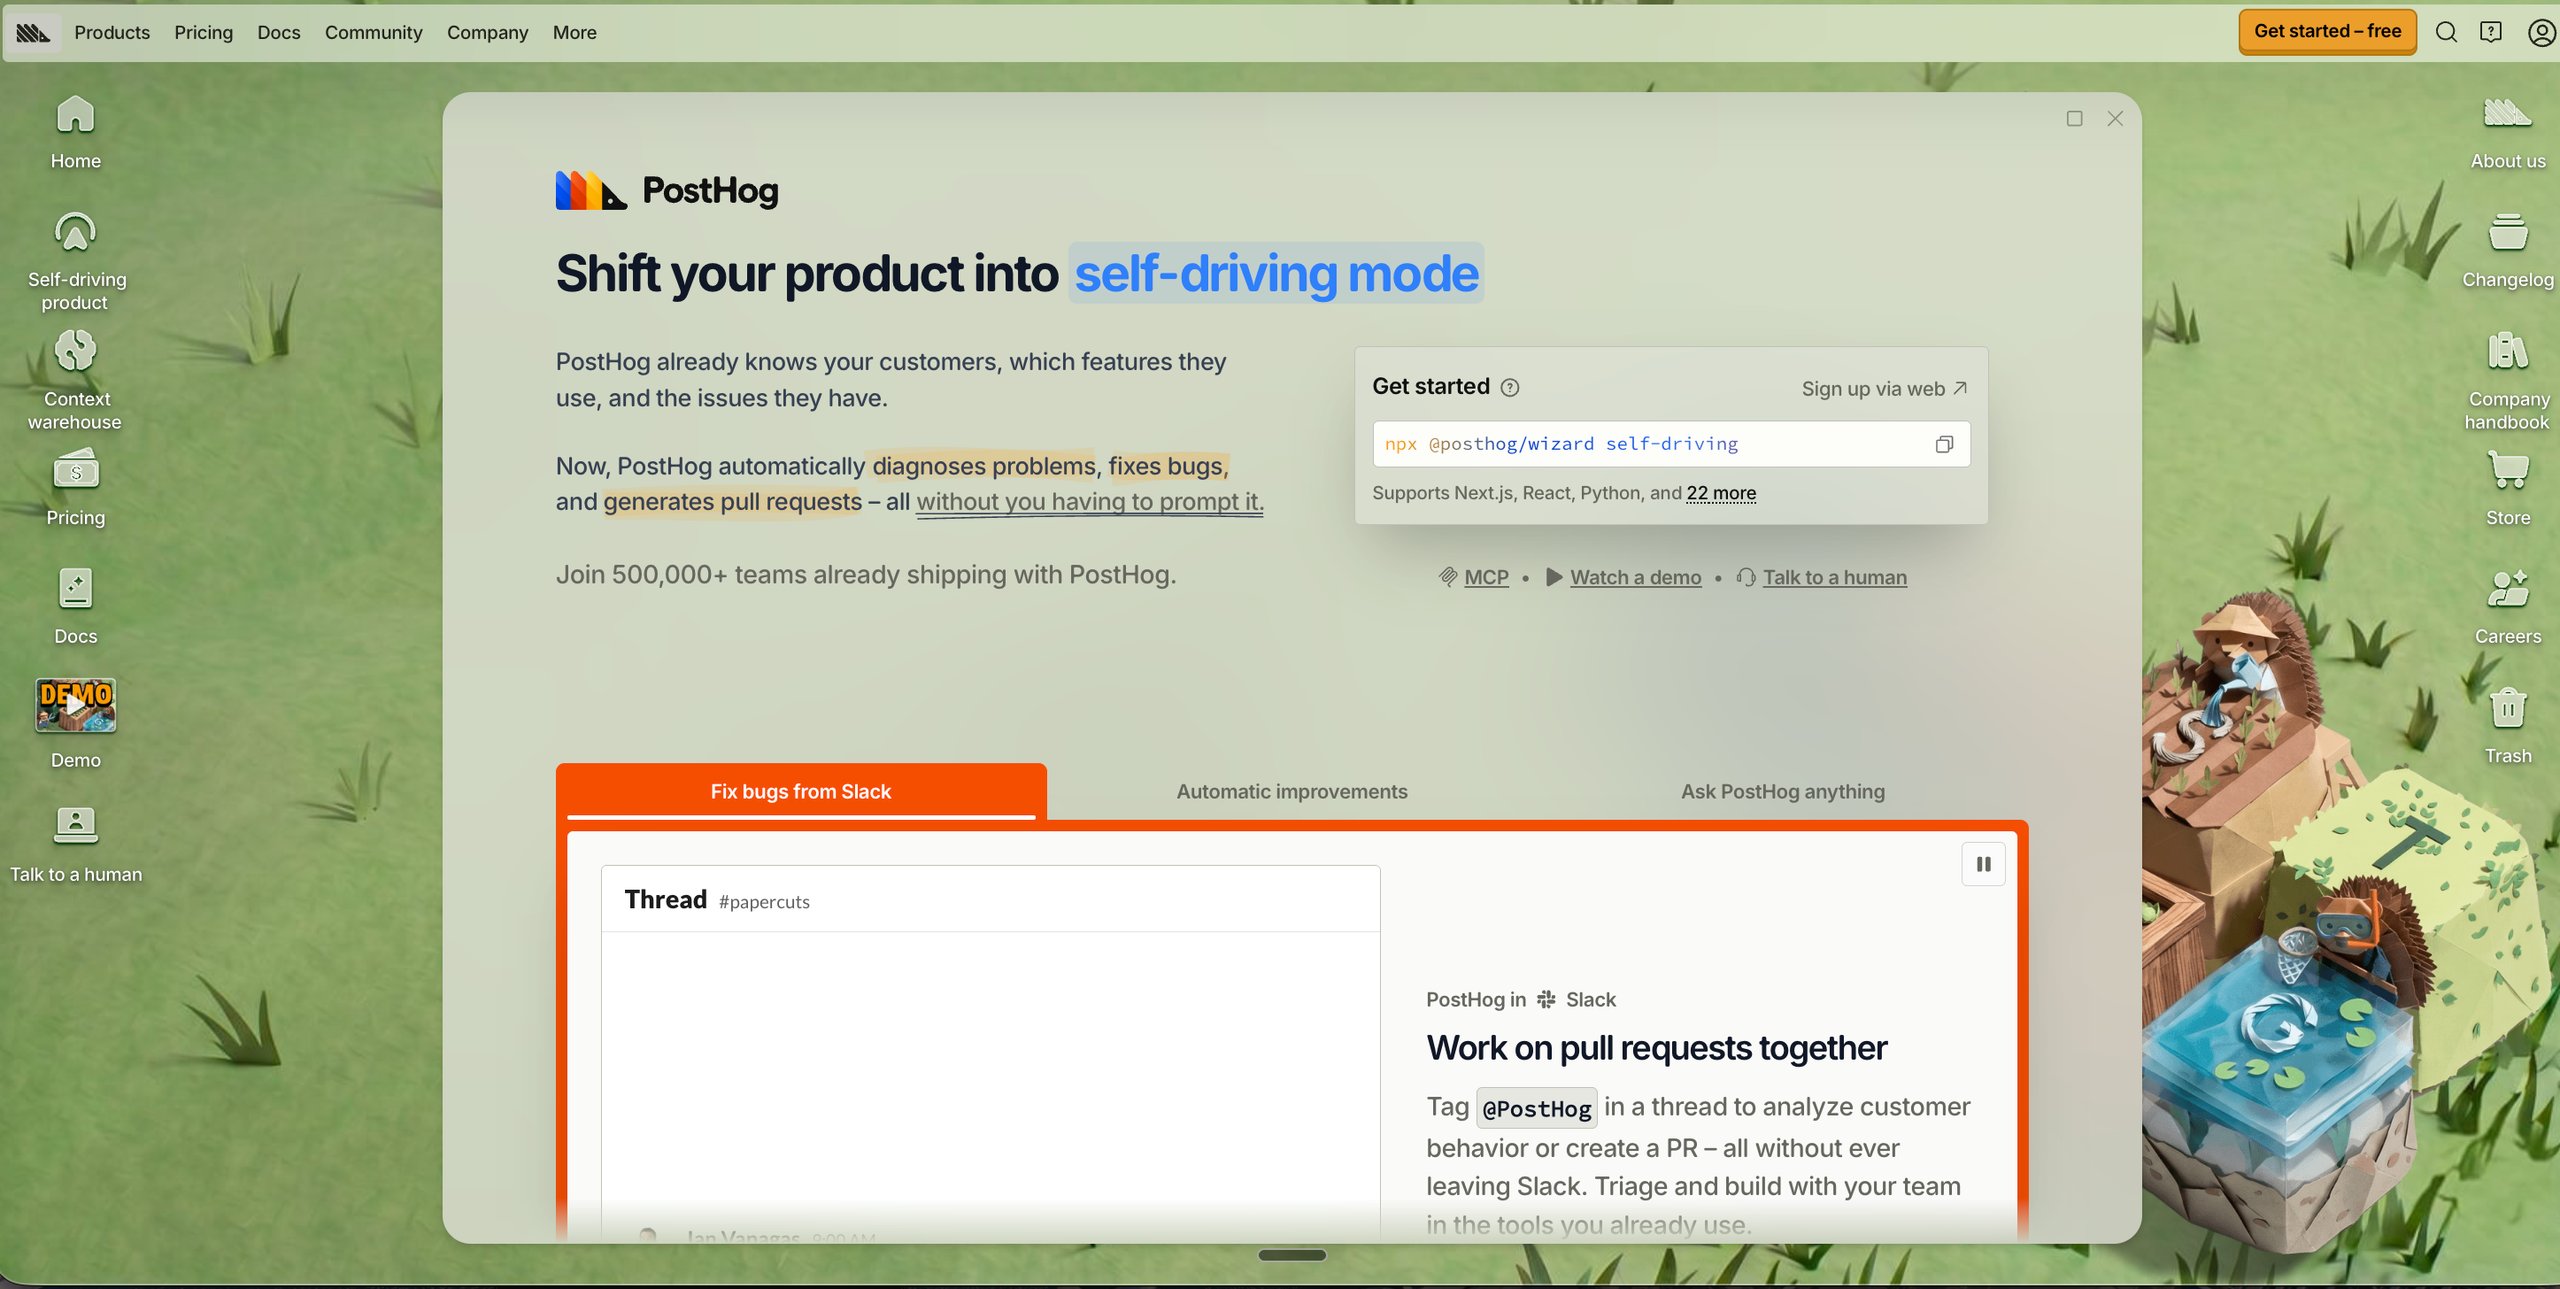Open the Pricing menu item in top bar
2560x1289 pixels.
click(203, 32)
